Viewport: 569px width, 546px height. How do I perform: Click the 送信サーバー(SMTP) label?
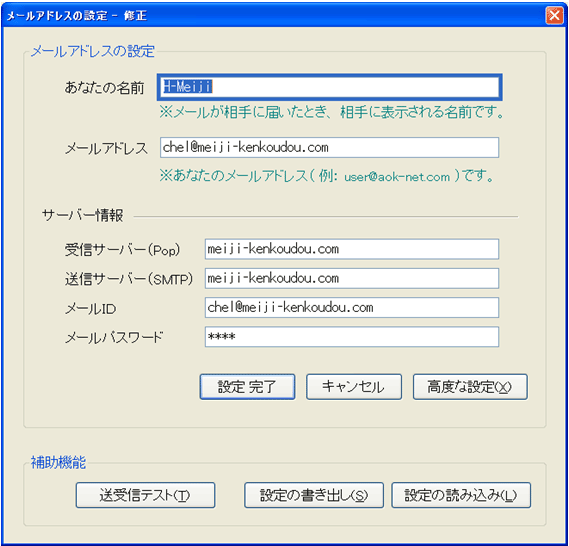(129, 279)
